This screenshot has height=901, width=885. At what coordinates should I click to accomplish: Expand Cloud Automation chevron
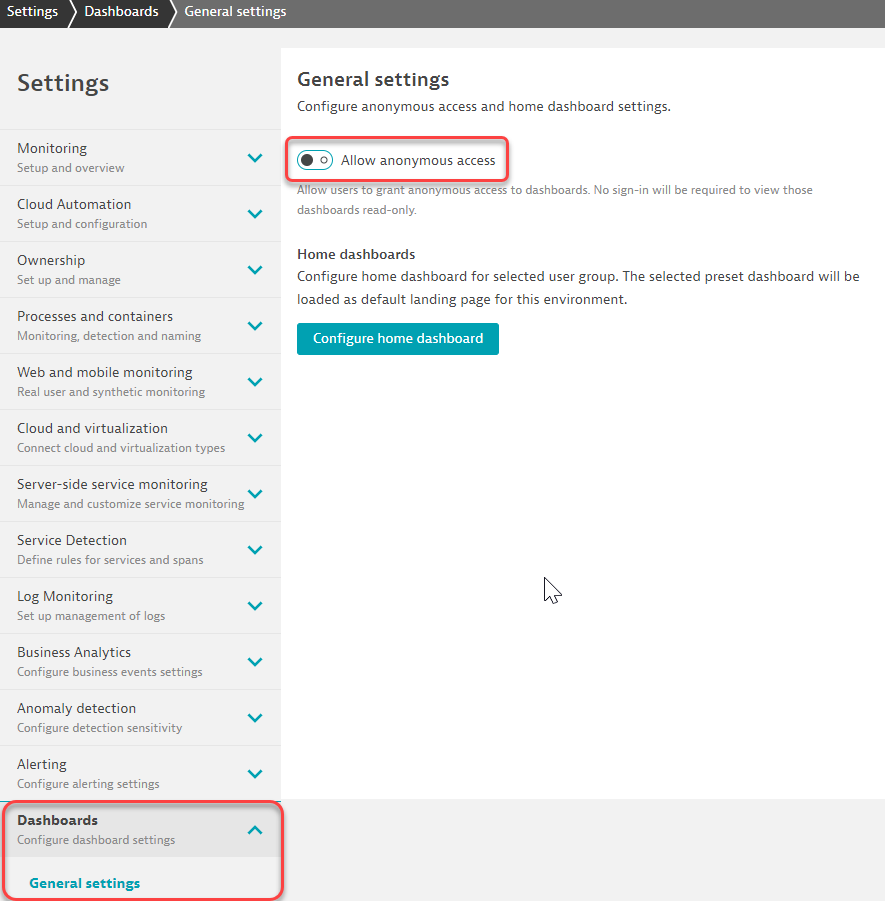point(255,214)
